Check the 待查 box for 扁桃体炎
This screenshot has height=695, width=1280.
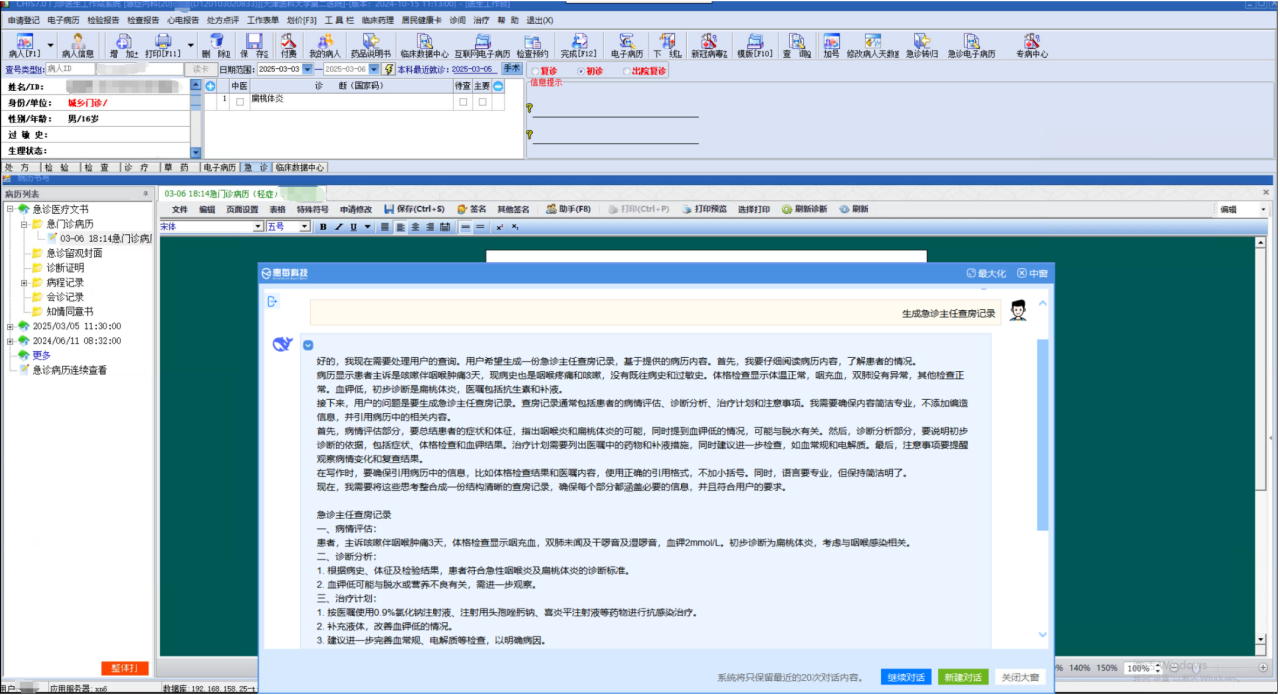click(463, 101)
